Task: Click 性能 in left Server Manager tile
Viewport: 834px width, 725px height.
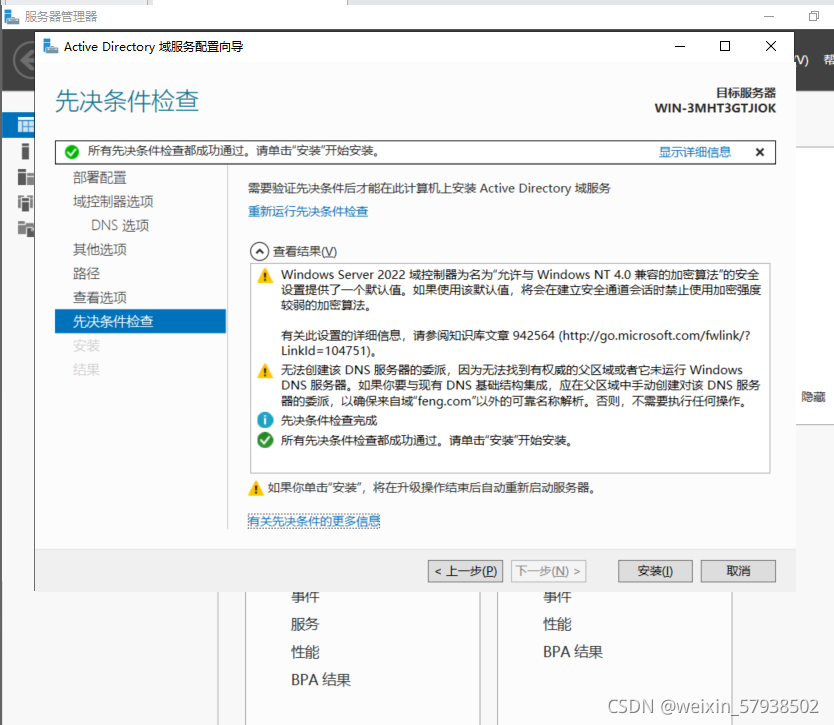Action: pos(305,652)
